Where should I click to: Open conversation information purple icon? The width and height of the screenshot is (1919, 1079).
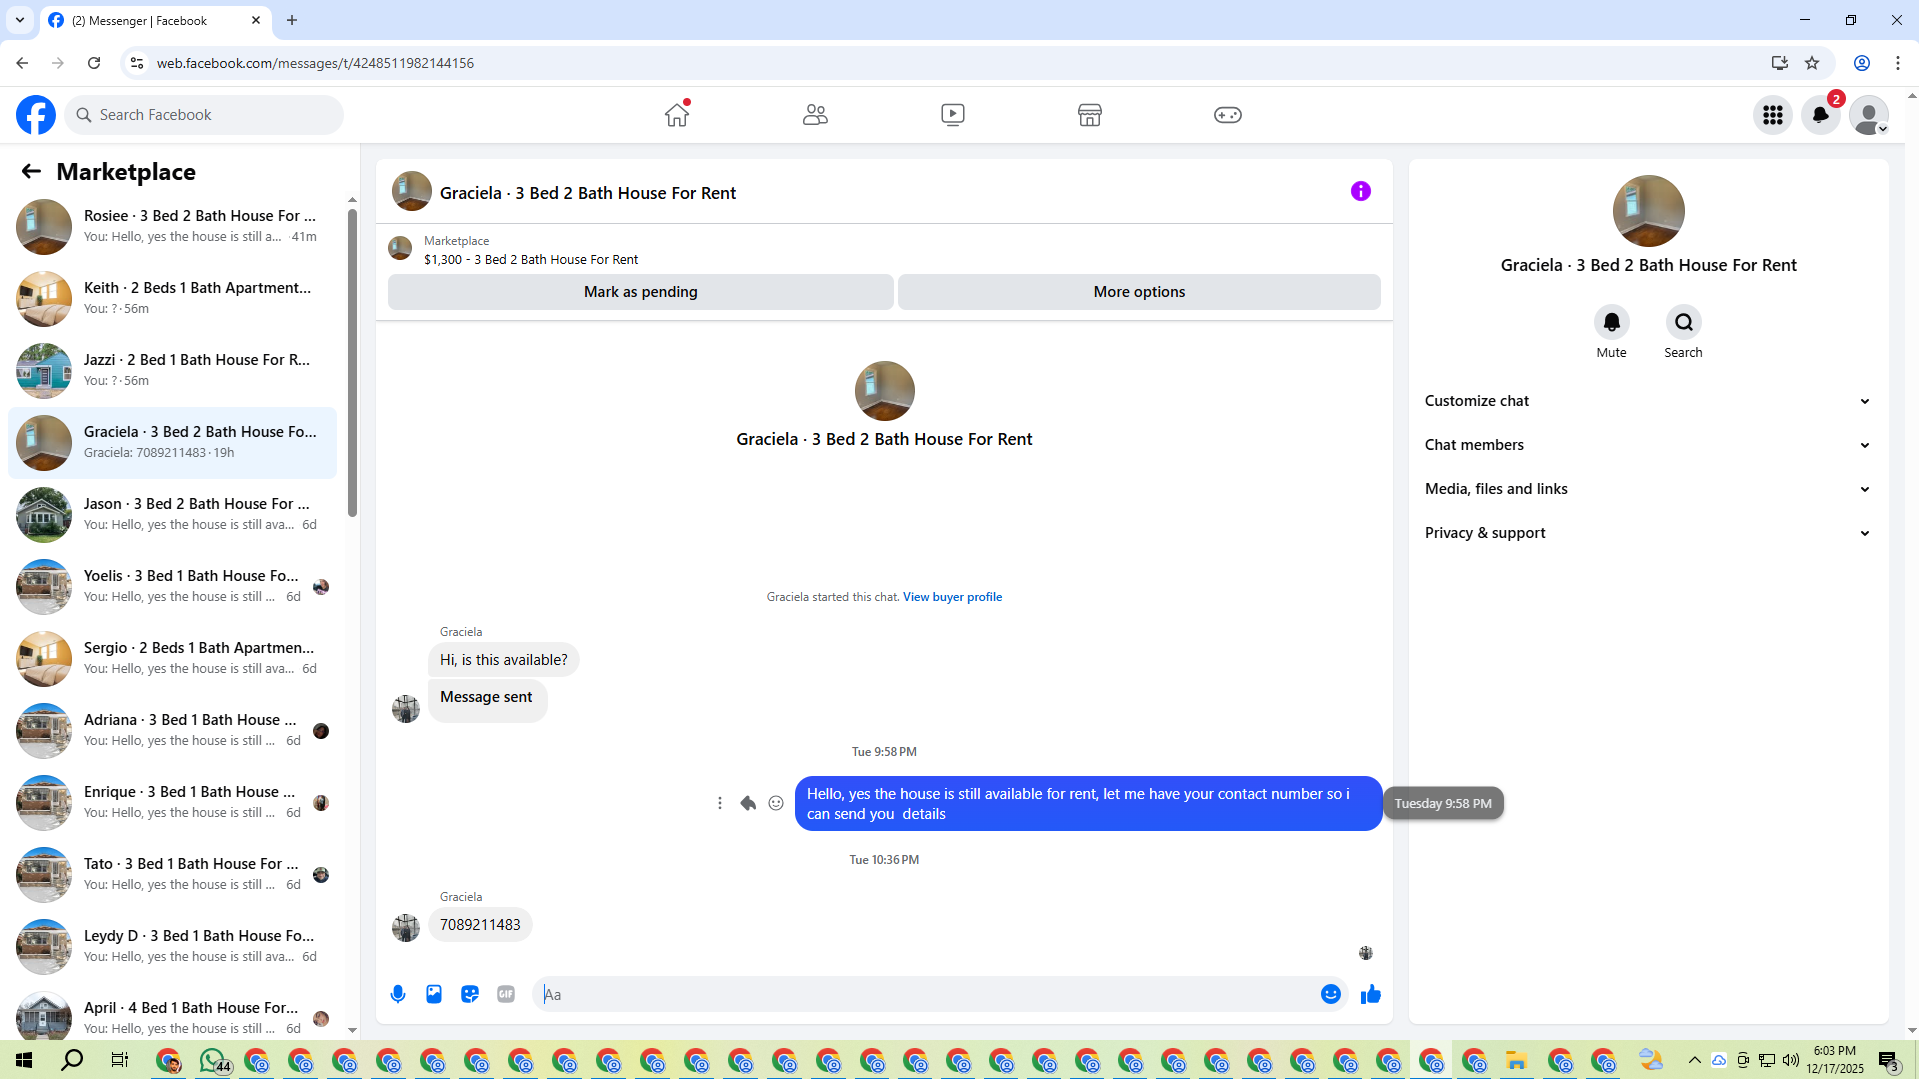click(x=1361, y=191)
